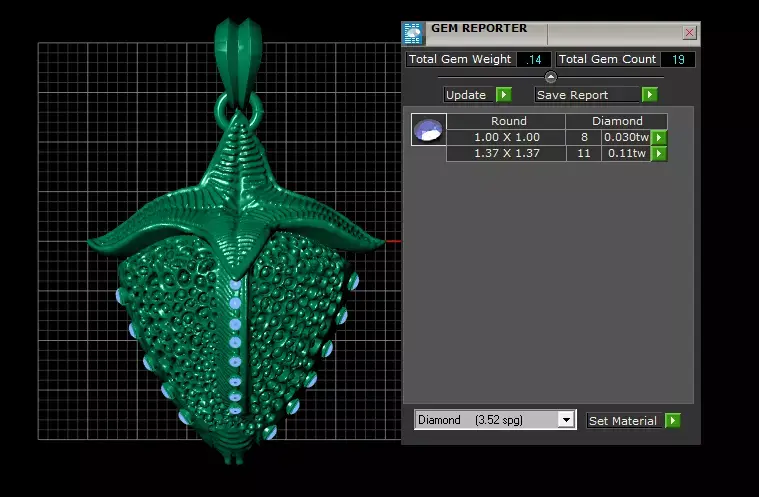The width and height of the screenshot is (759, 497).
Task: Click the green arrow next to Set Material
Action: point(673,421)
